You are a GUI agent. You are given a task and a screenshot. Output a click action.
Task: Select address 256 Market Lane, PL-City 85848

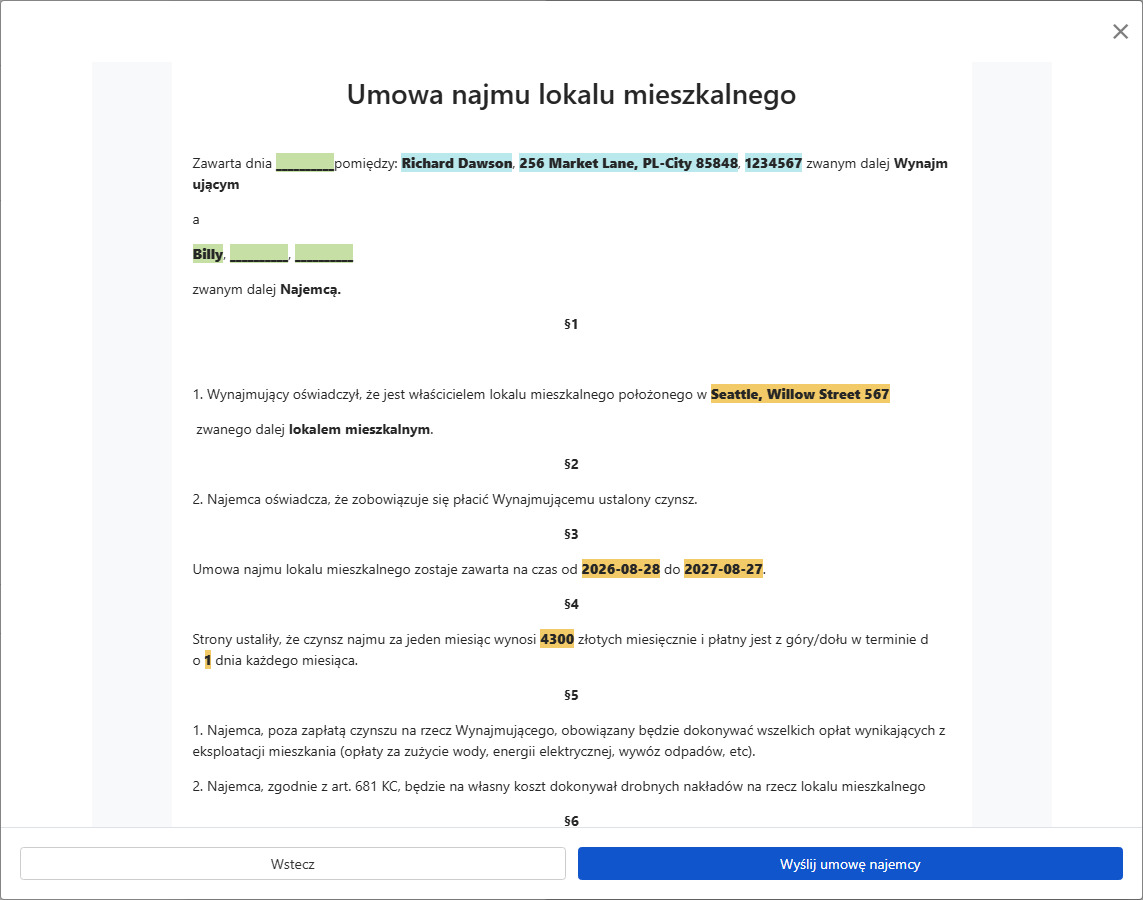tap(628, 163)
